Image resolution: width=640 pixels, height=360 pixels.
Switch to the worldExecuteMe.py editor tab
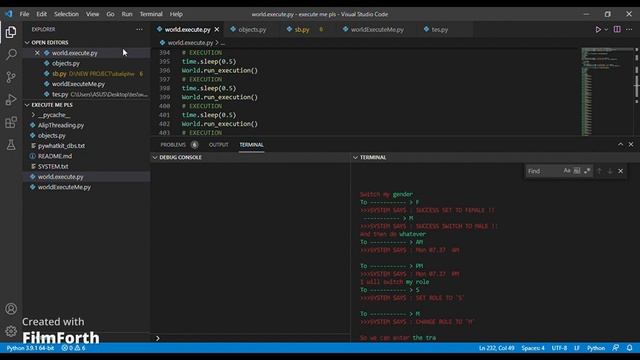coord(377,29)
